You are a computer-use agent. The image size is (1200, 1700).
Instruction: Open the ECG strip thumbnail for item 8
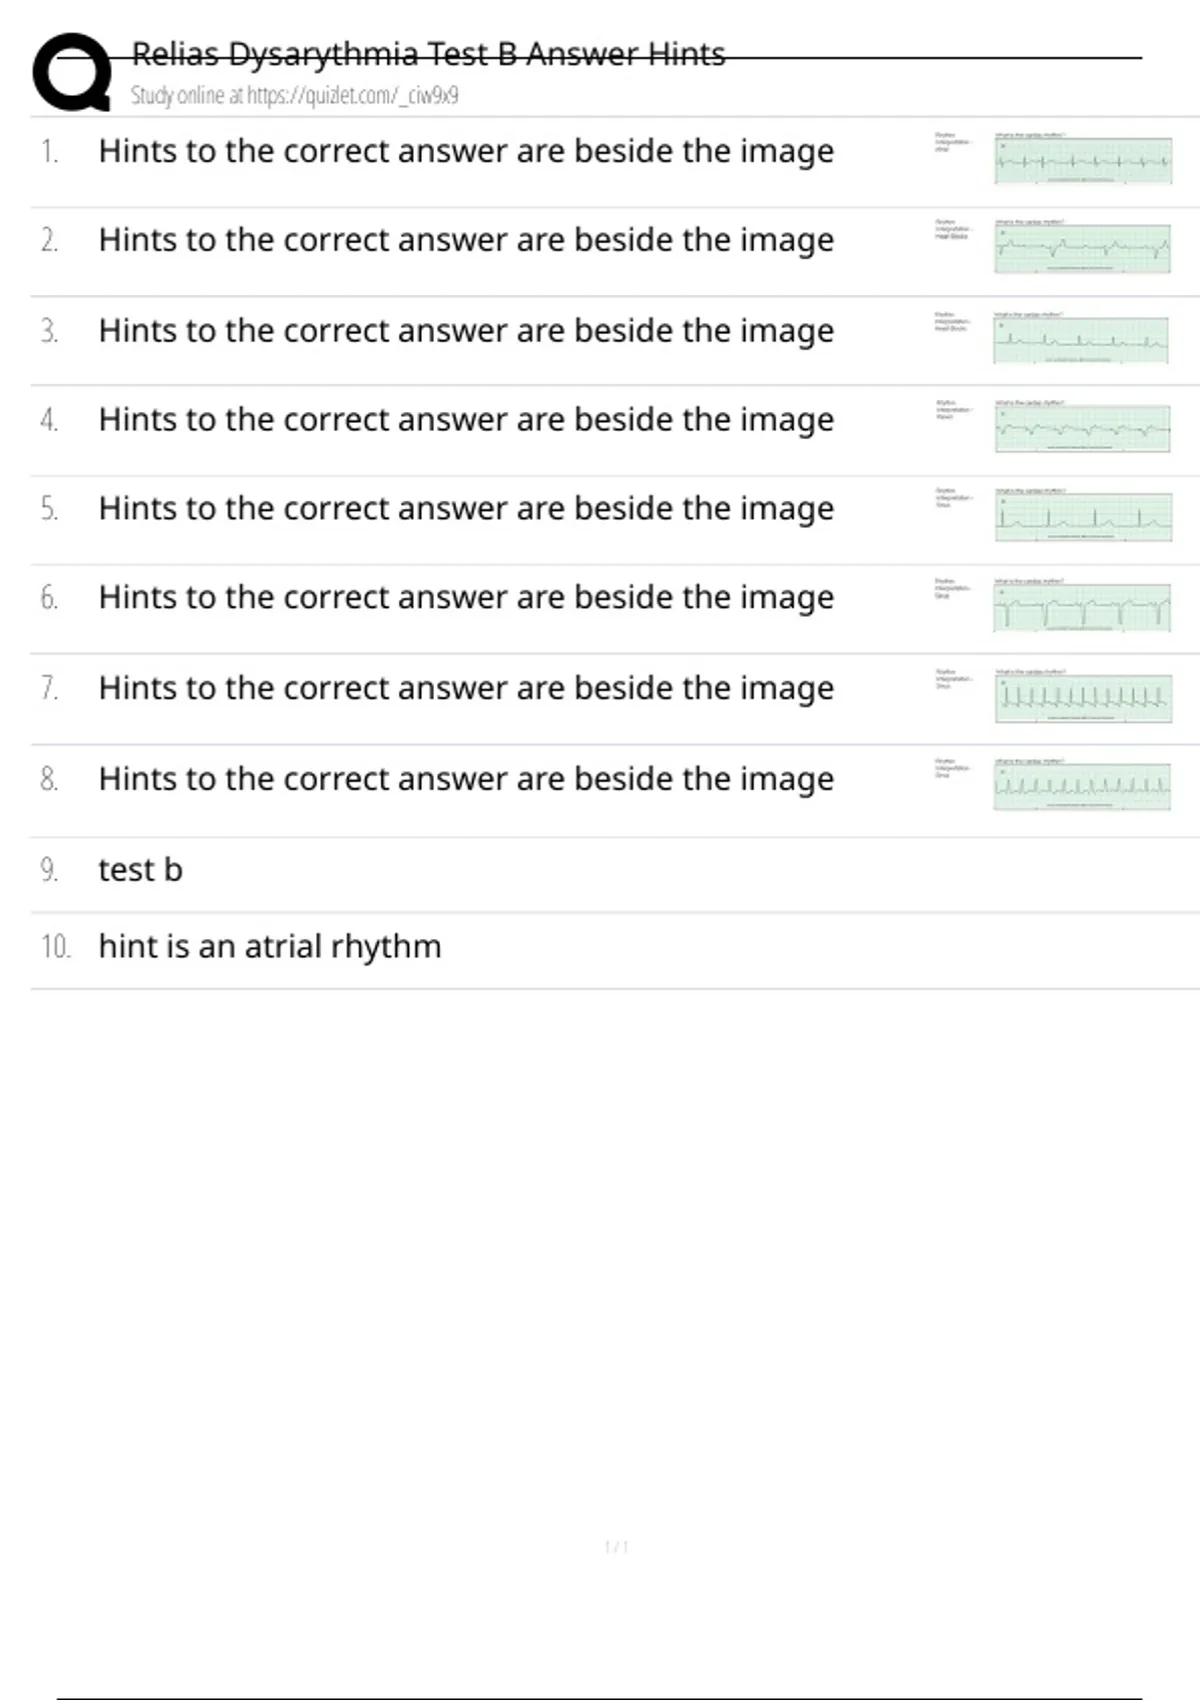[1082, 786]
